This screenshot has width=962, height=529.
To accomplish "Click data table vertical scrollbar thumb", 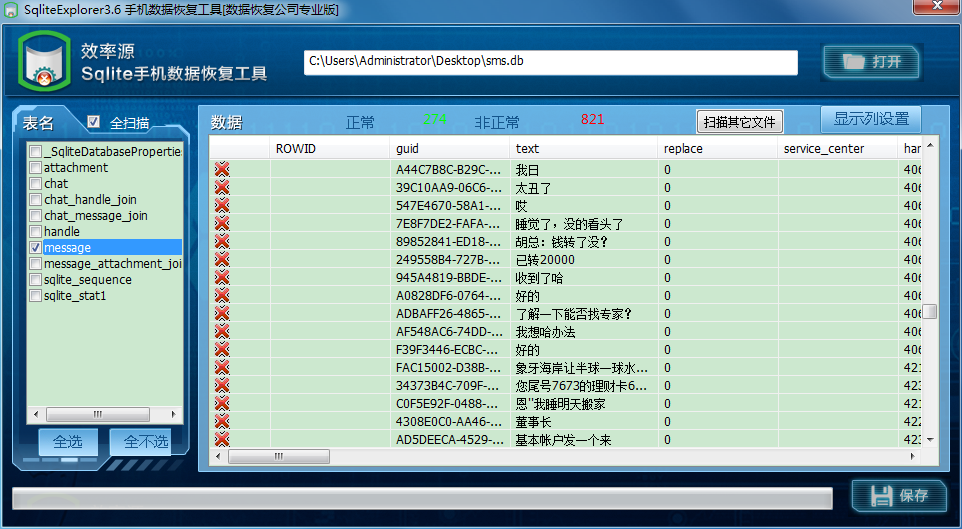I will pyautogui.click(x=929, y=311).
